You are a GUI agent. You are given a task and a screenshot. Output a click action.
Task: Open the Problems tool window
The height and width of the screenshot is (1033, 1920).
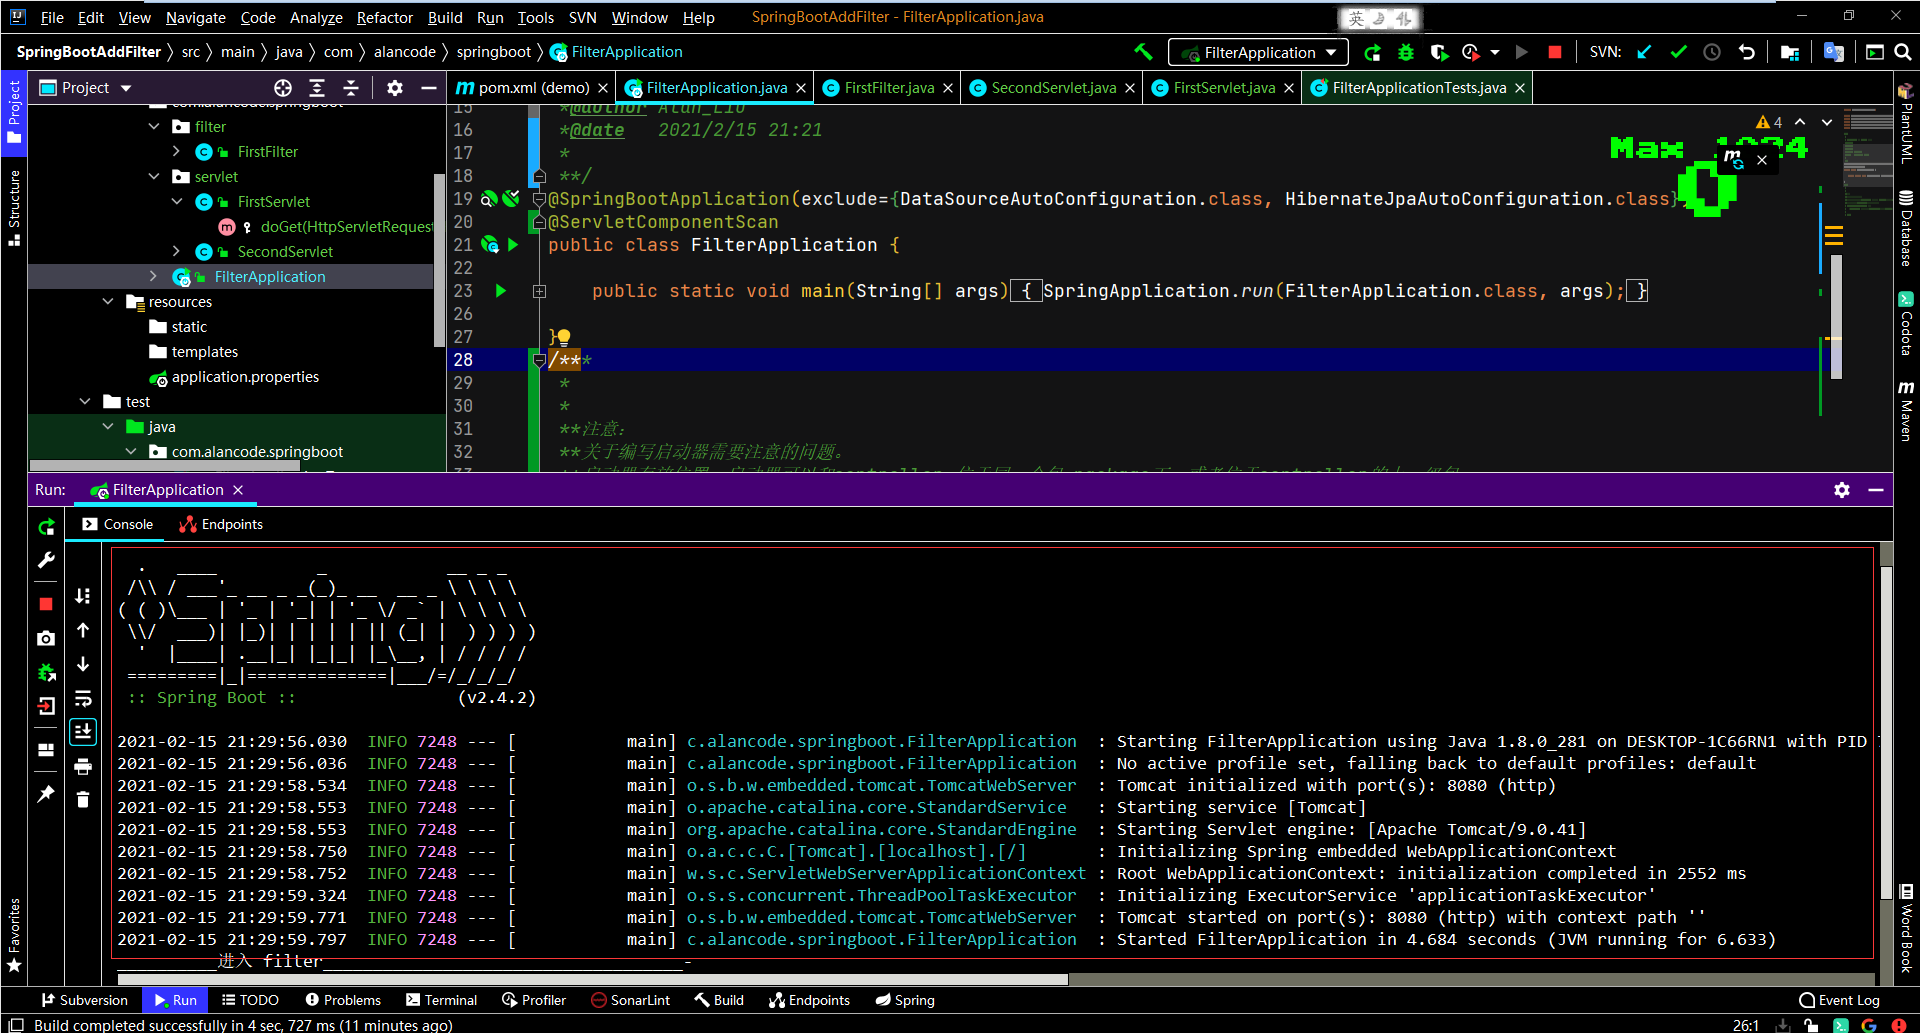[x=343, y=1000]
